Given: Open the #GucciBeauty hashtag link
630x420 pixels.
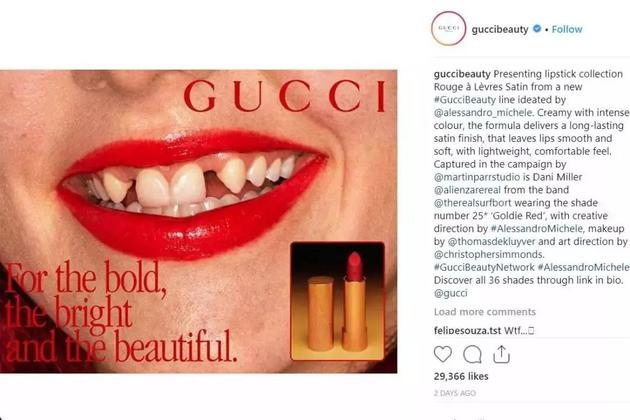Looking at the screenshot, I should 464,100.
